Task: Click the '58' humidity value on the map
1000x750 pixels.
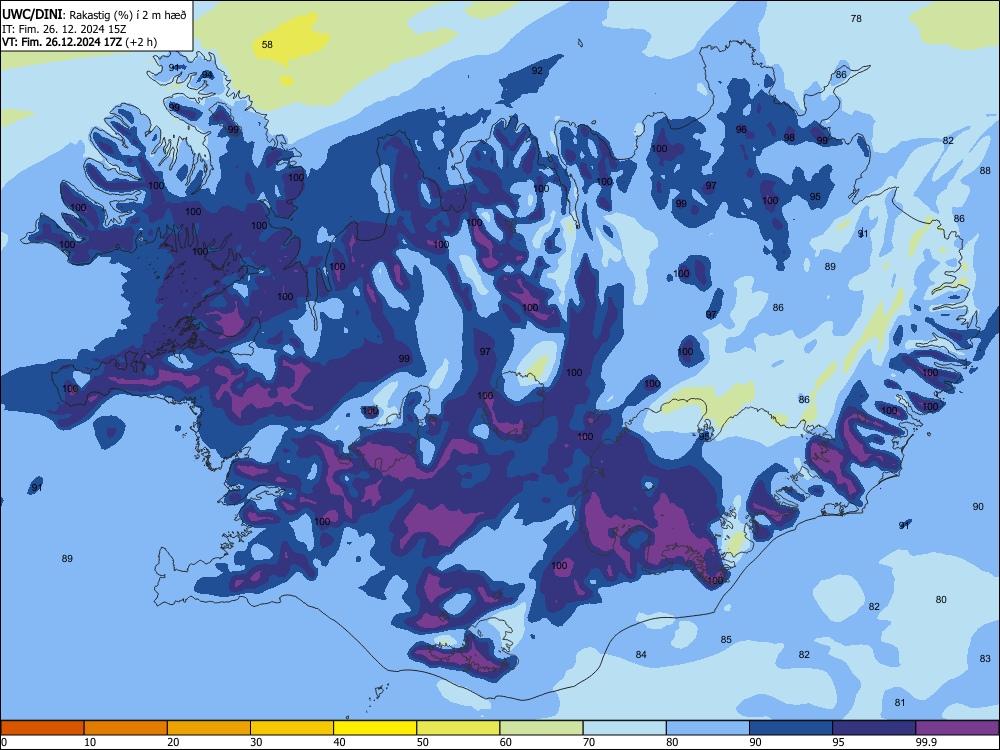Action: pos(267,45)
